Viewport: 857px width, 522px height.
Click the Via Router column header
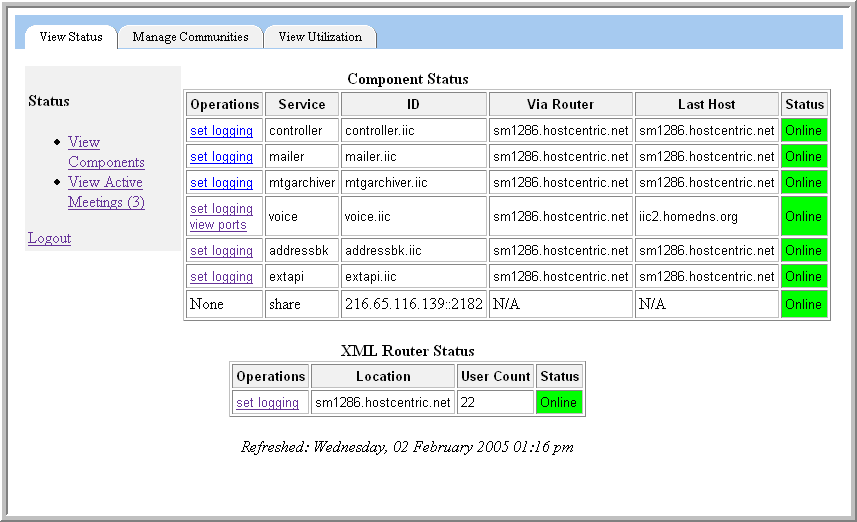(561, 104)
